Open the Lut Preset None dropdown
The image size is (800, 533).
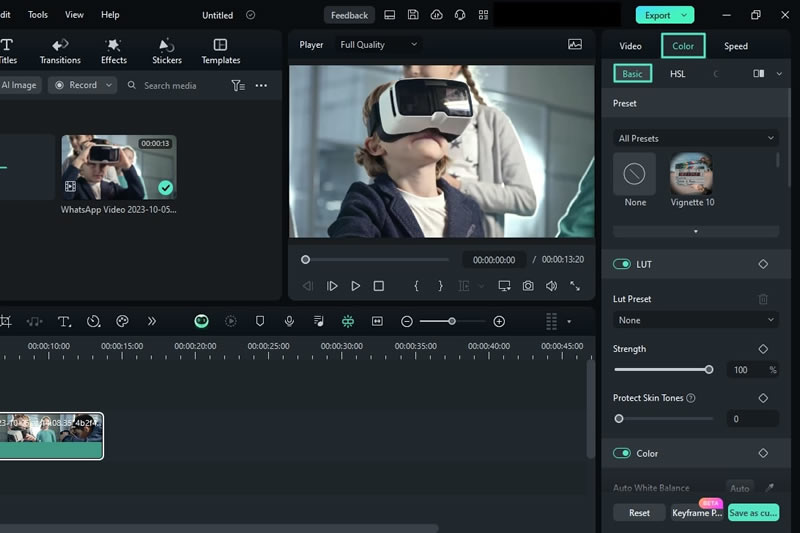coord(696,320)
